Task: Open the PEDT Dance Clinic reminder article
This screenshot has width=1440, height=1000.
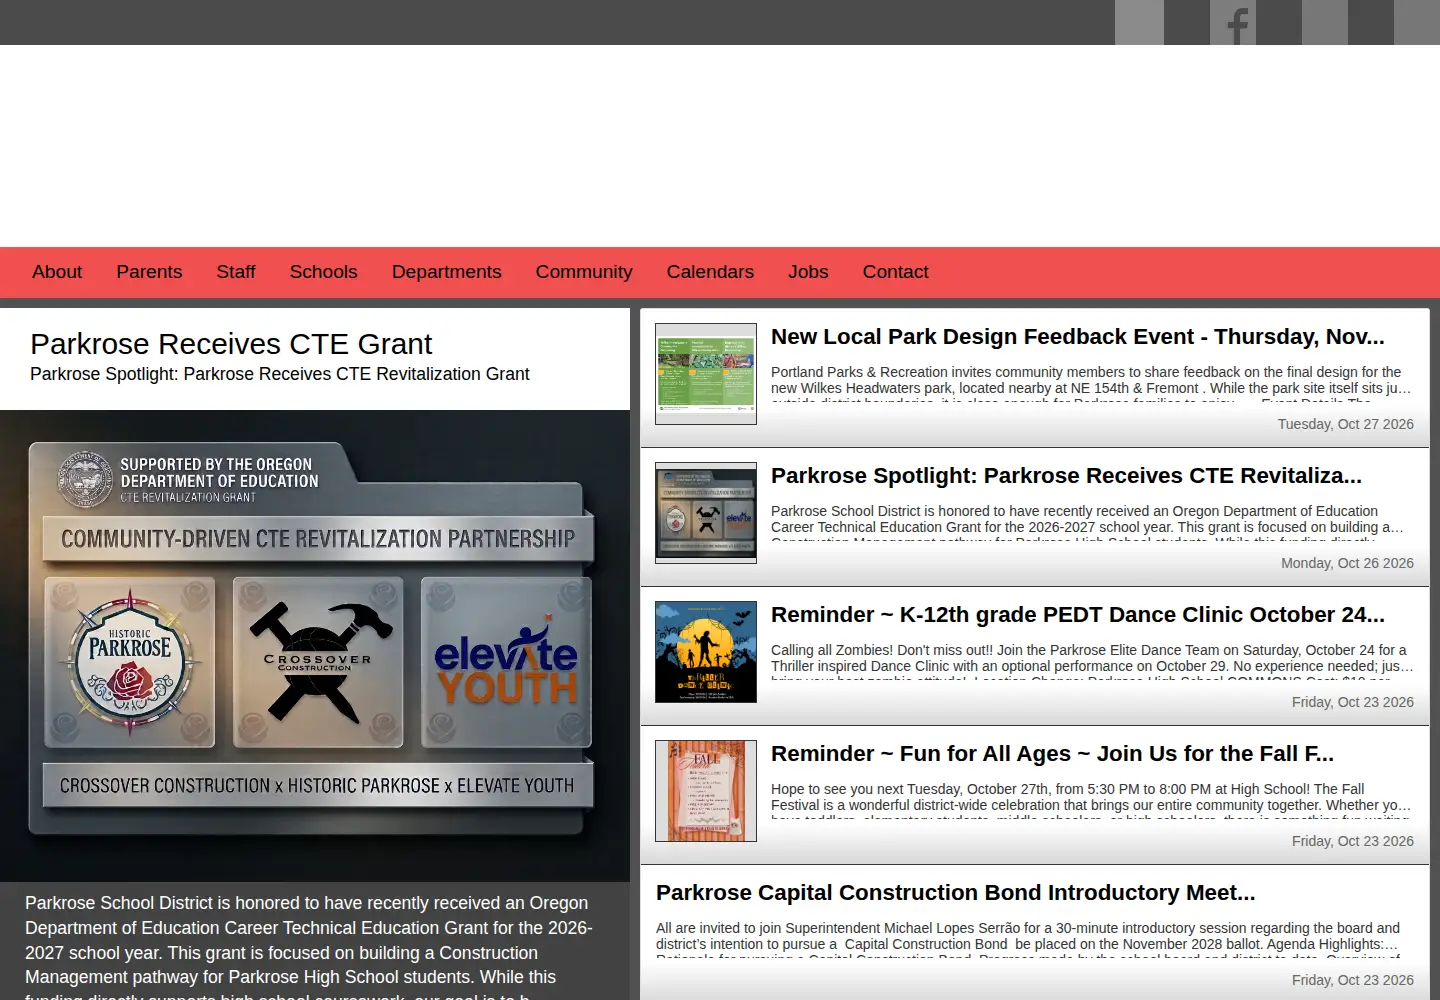Action: tap(1077, 615)
